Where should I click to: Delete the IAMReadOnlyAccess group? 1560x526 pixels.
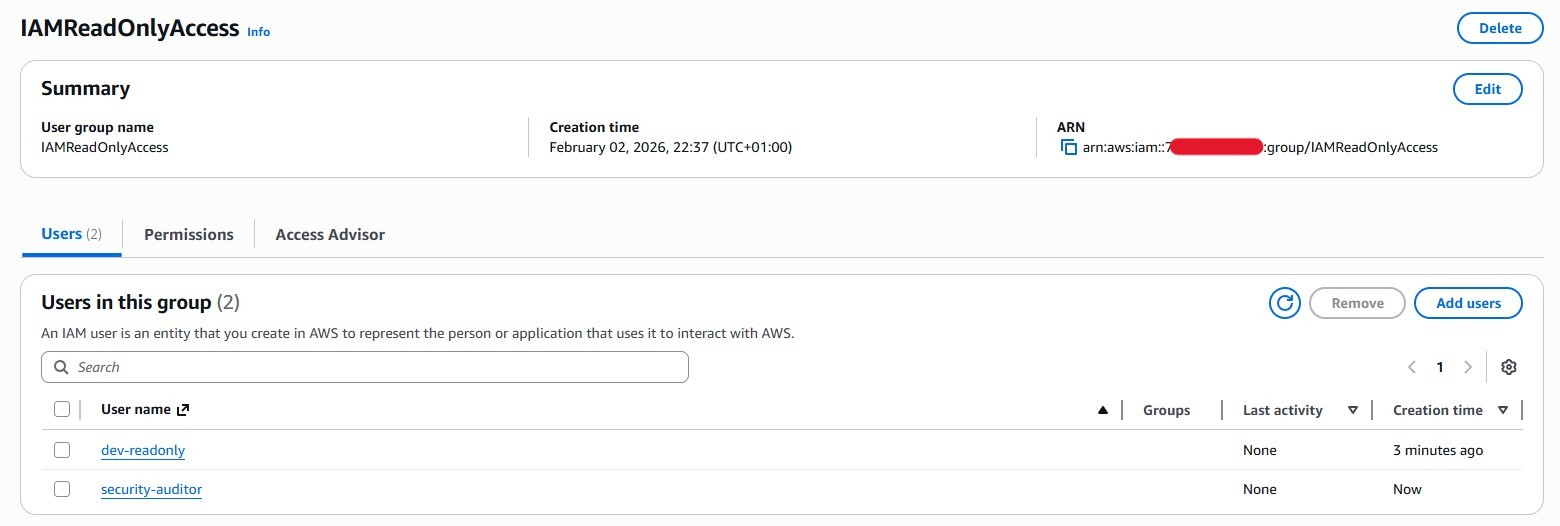[x=1500, y=28]
